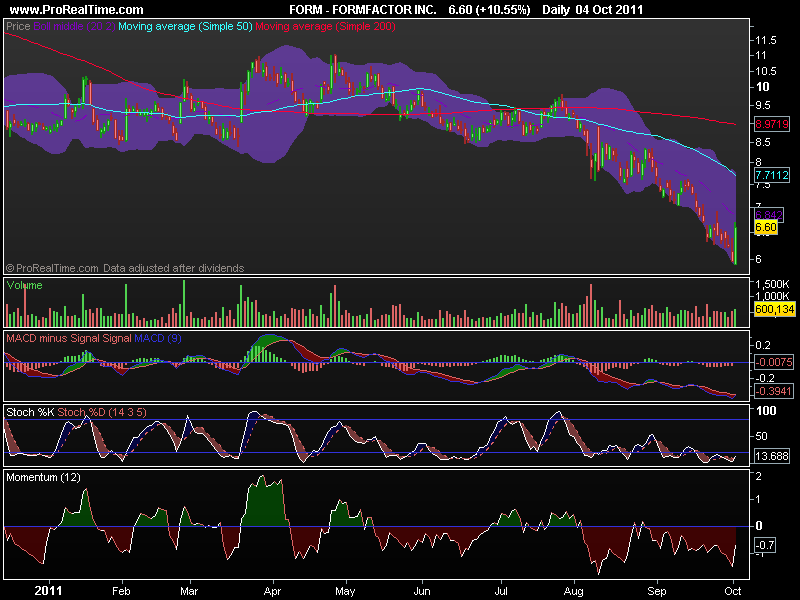
Task: Click the 8.9719 red price tag
Action: click(771, 123)
